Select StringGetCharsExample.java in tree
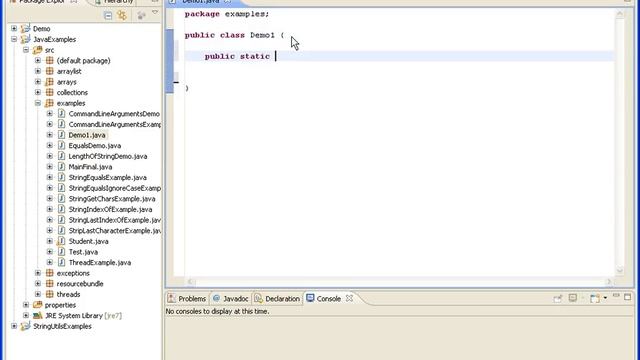Image resolution: width=640 pixels, height=360 pixels. [x=112, y=198]
